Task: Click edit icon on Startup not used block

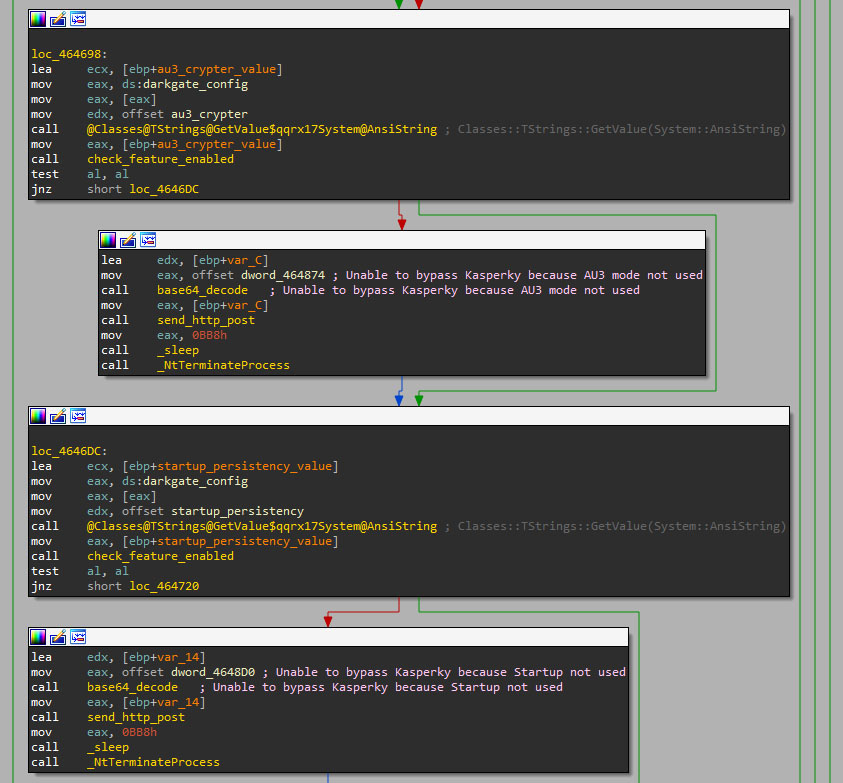Action: 58,637
